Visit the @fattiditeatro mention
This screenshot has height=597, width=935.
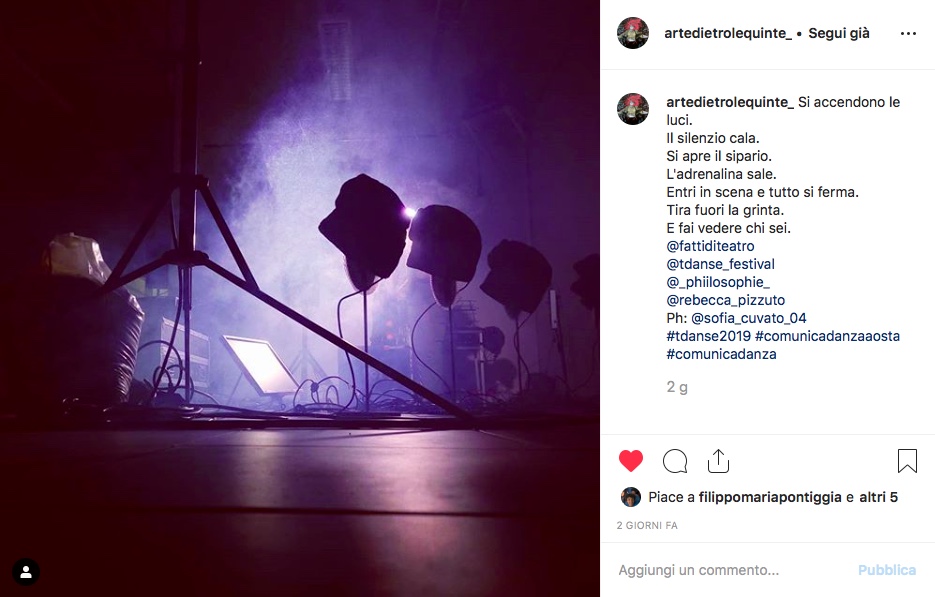710,246
